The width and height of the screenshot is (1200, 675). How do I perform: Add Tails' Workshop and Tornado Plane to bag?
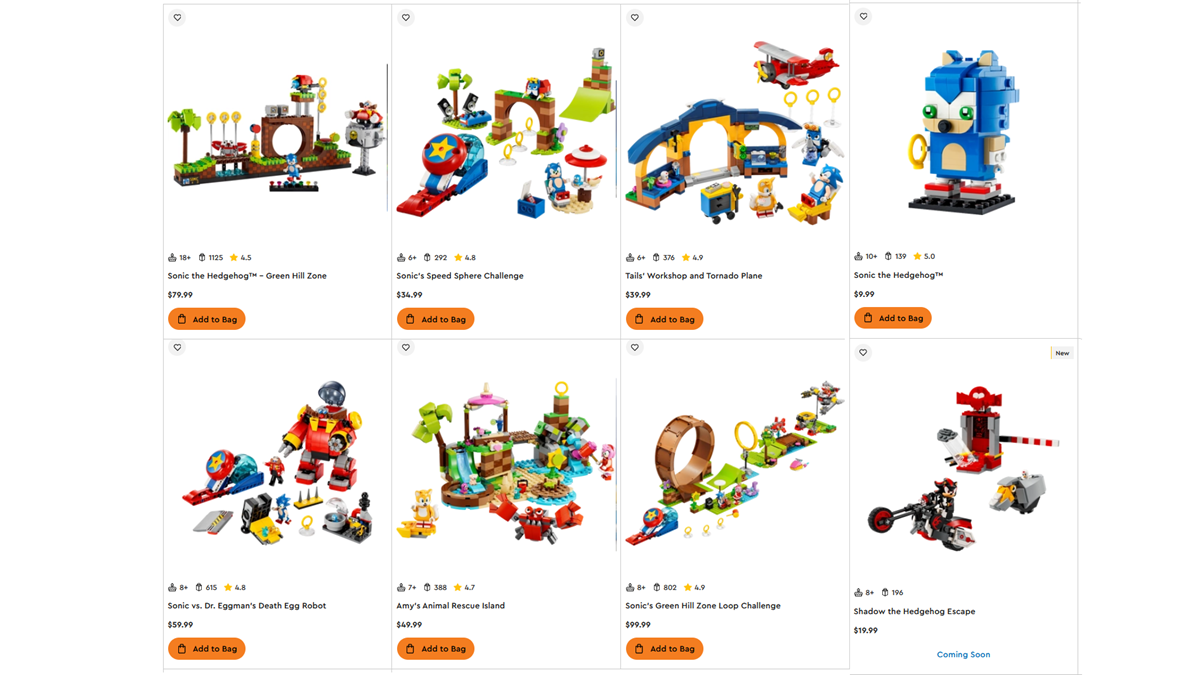pyautogui.click(x=665, y=319)
